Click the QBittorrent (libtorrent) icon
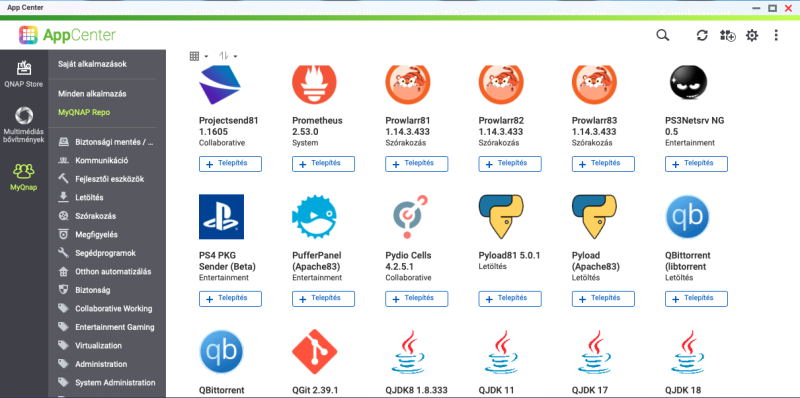Viewport: 800px width, 398px height. click(687, 217)
